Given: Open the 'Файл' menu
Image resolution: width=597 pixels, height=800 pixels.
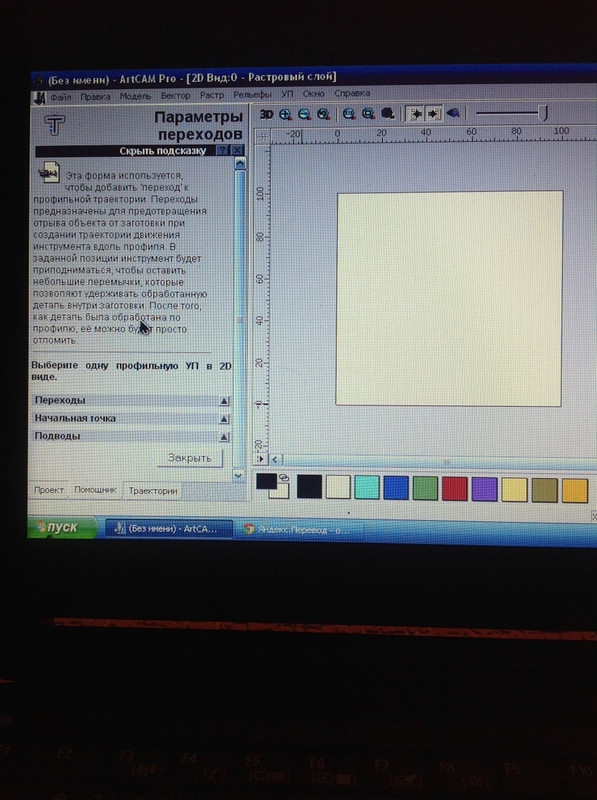Looking at the screenshot, I should point(61,97).
